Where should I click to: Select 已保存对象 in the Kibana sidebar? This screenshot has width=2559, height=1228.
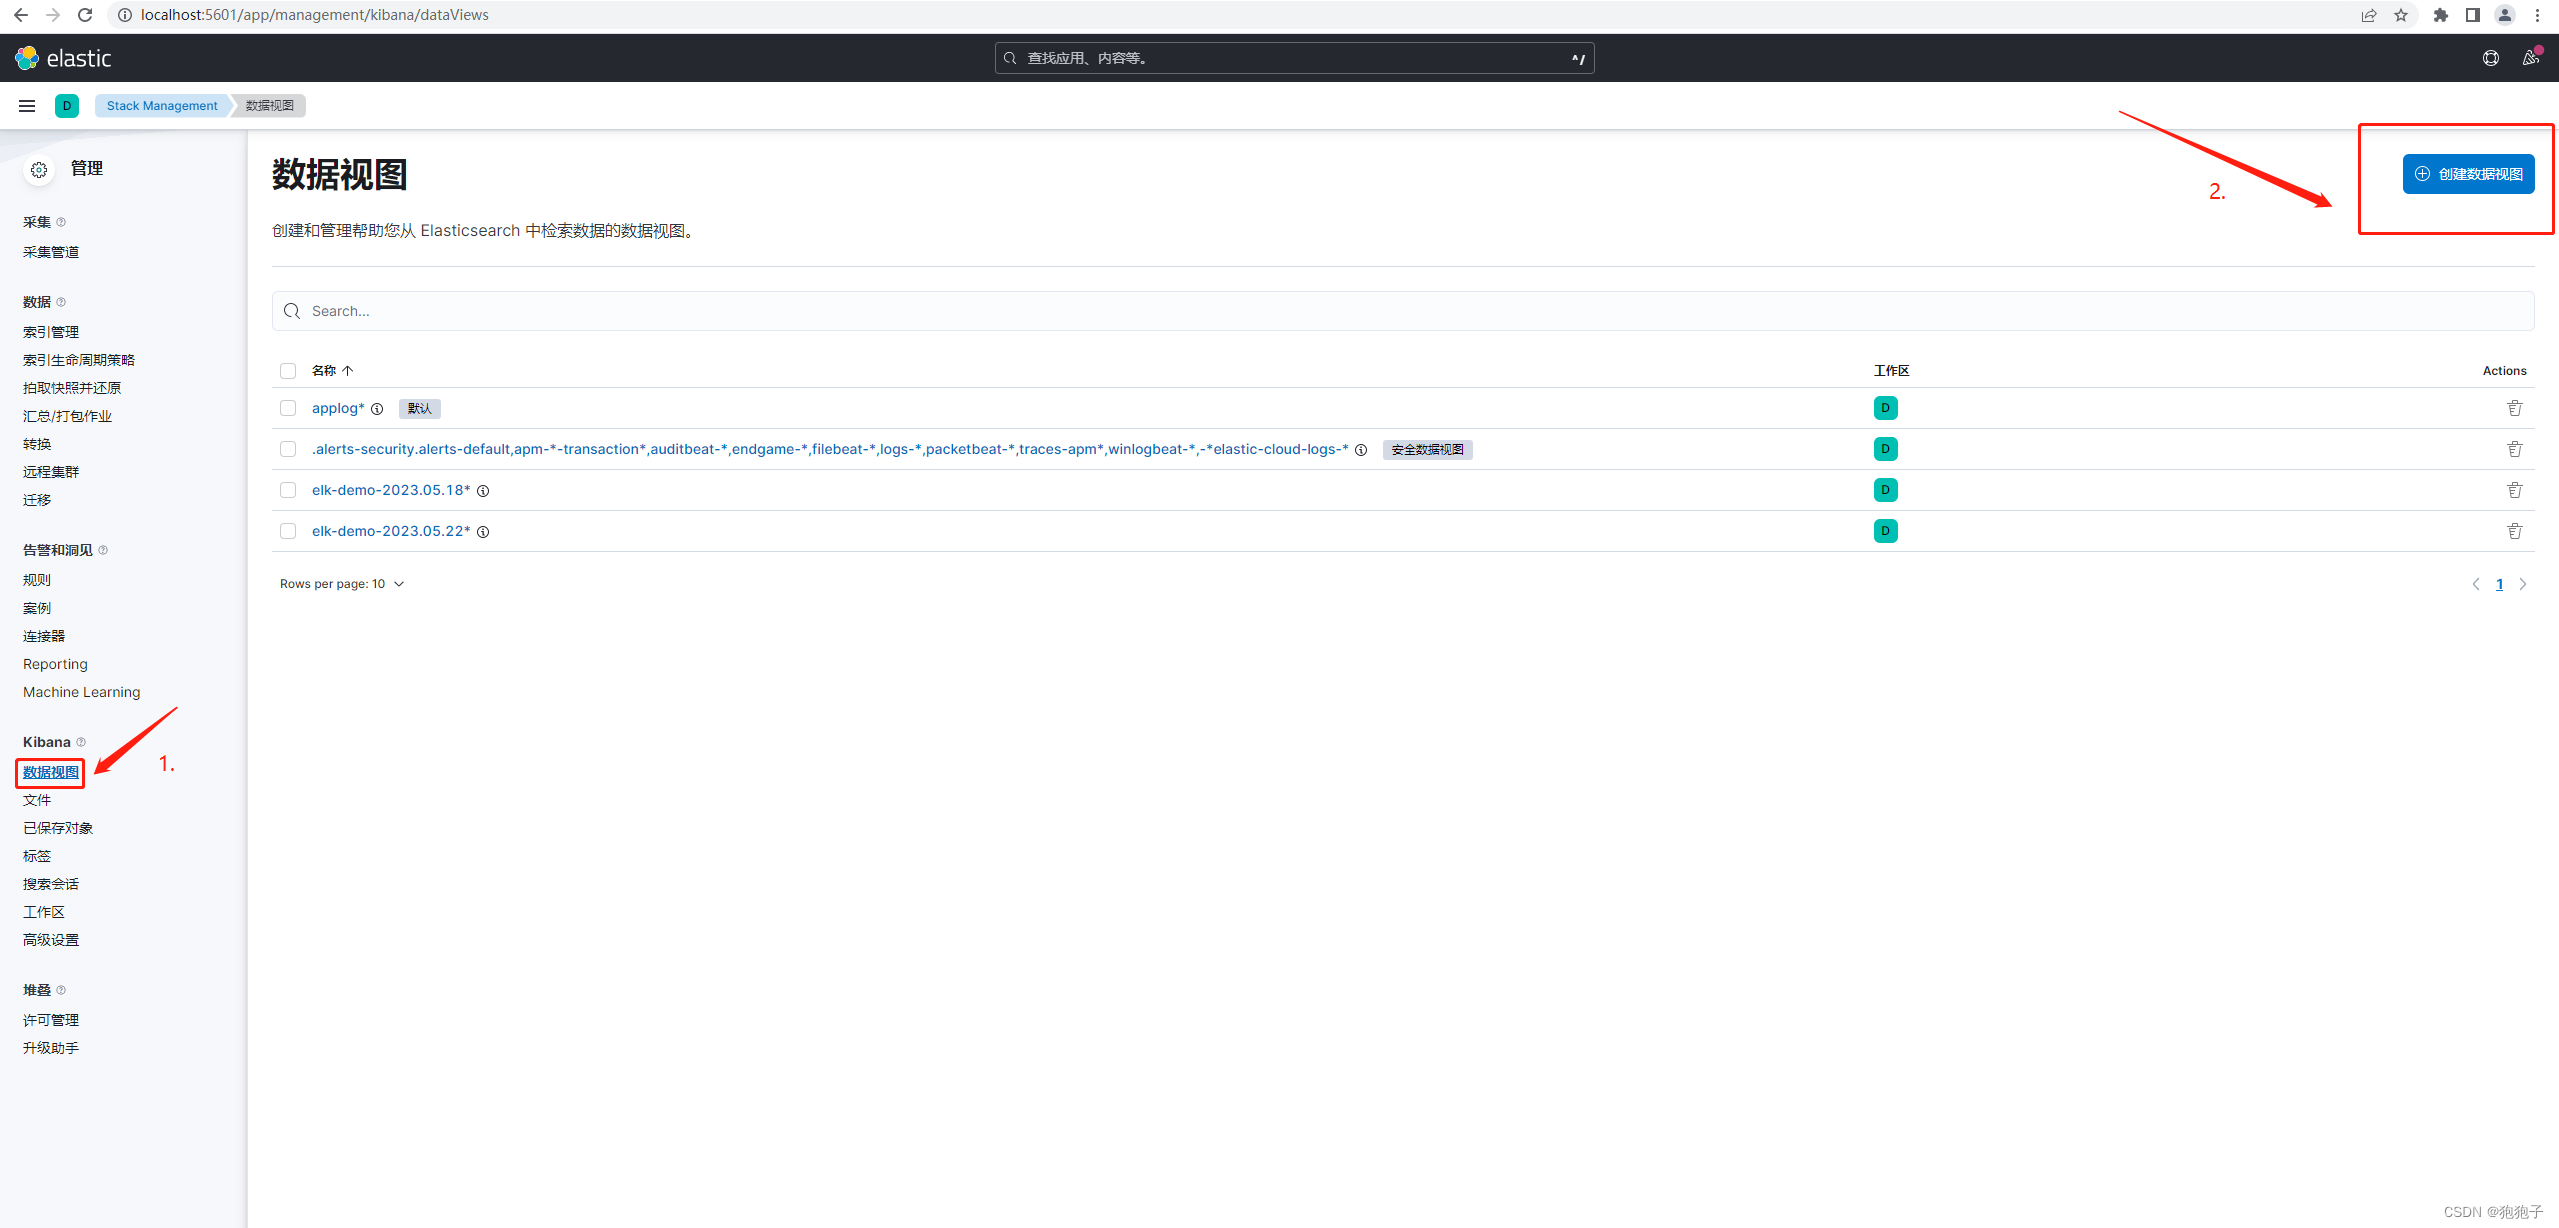[57, 827]
